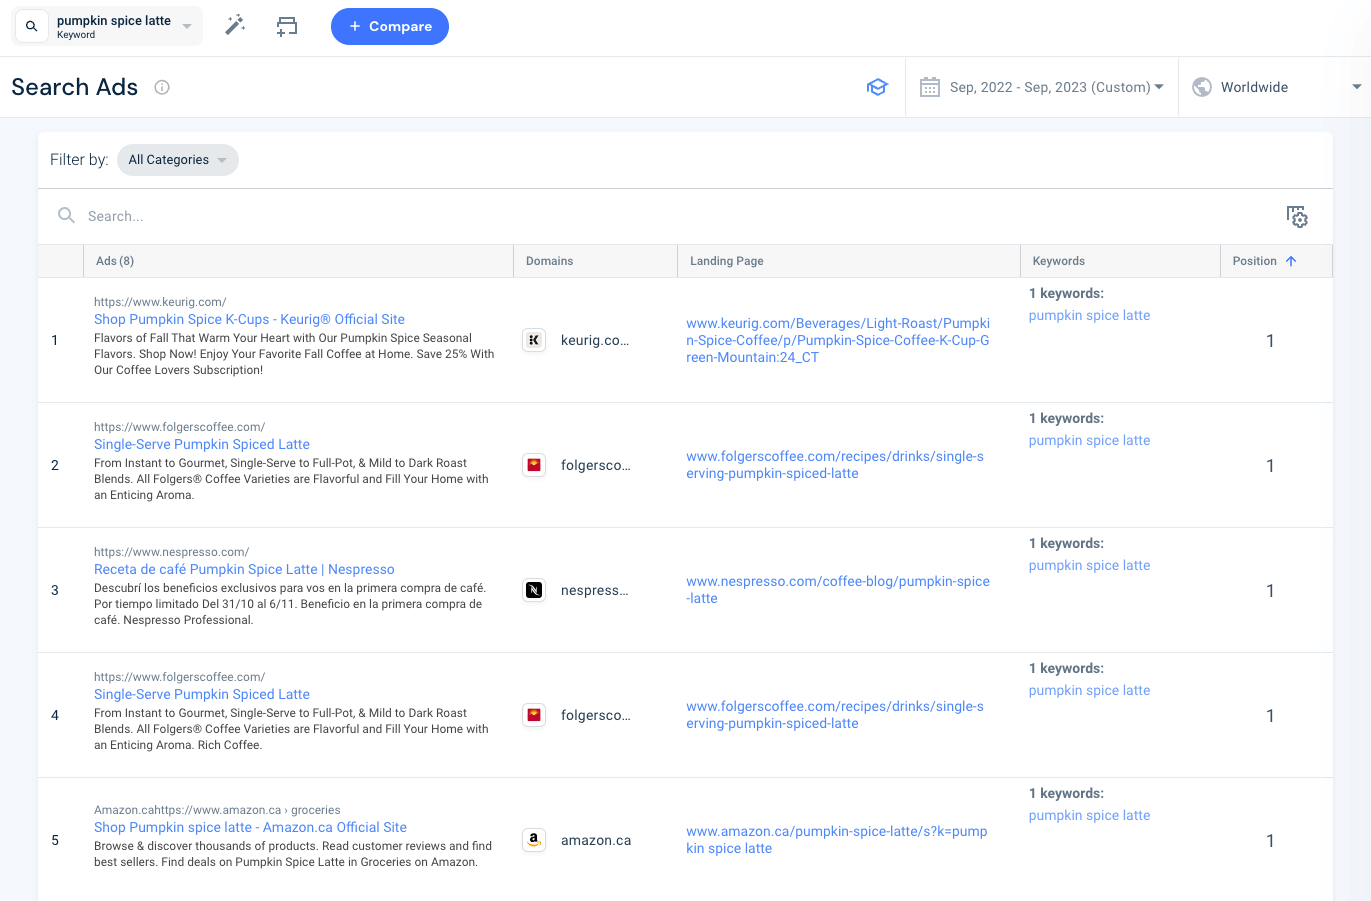Open the amazon.ca domain entry
The width and height of the screenshot is (1371, 901).
(x=596, y=840)
